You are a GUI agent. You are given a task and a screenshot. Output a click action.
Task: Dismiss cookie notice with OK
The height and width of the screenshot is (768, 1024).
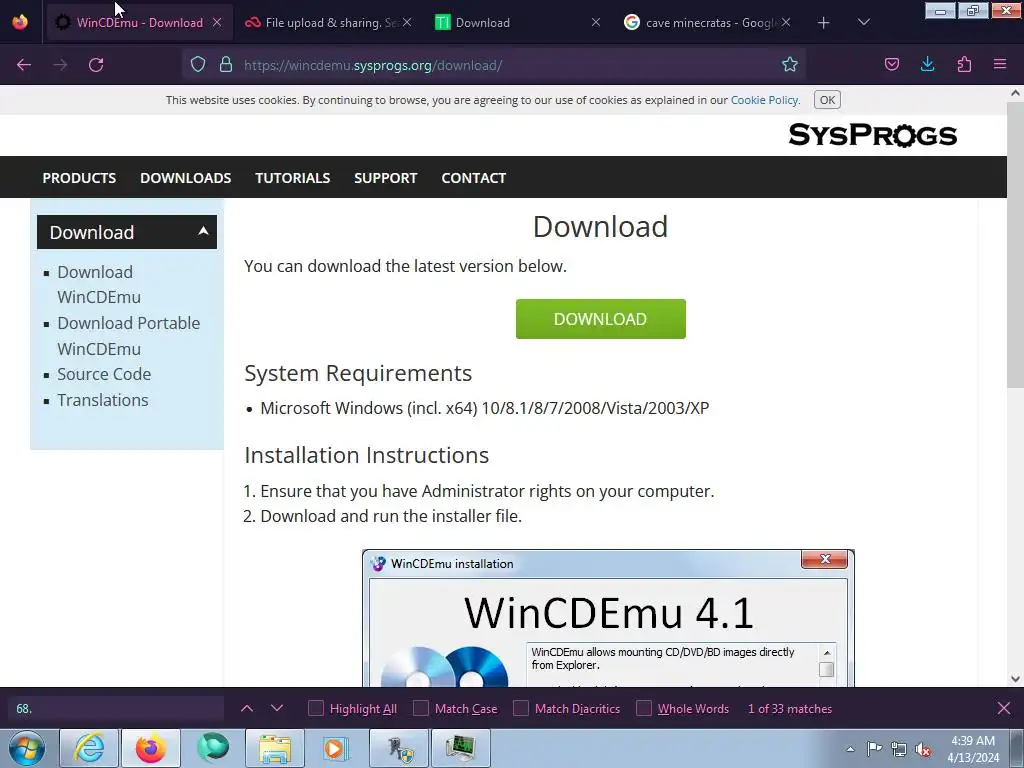point(827,100)
